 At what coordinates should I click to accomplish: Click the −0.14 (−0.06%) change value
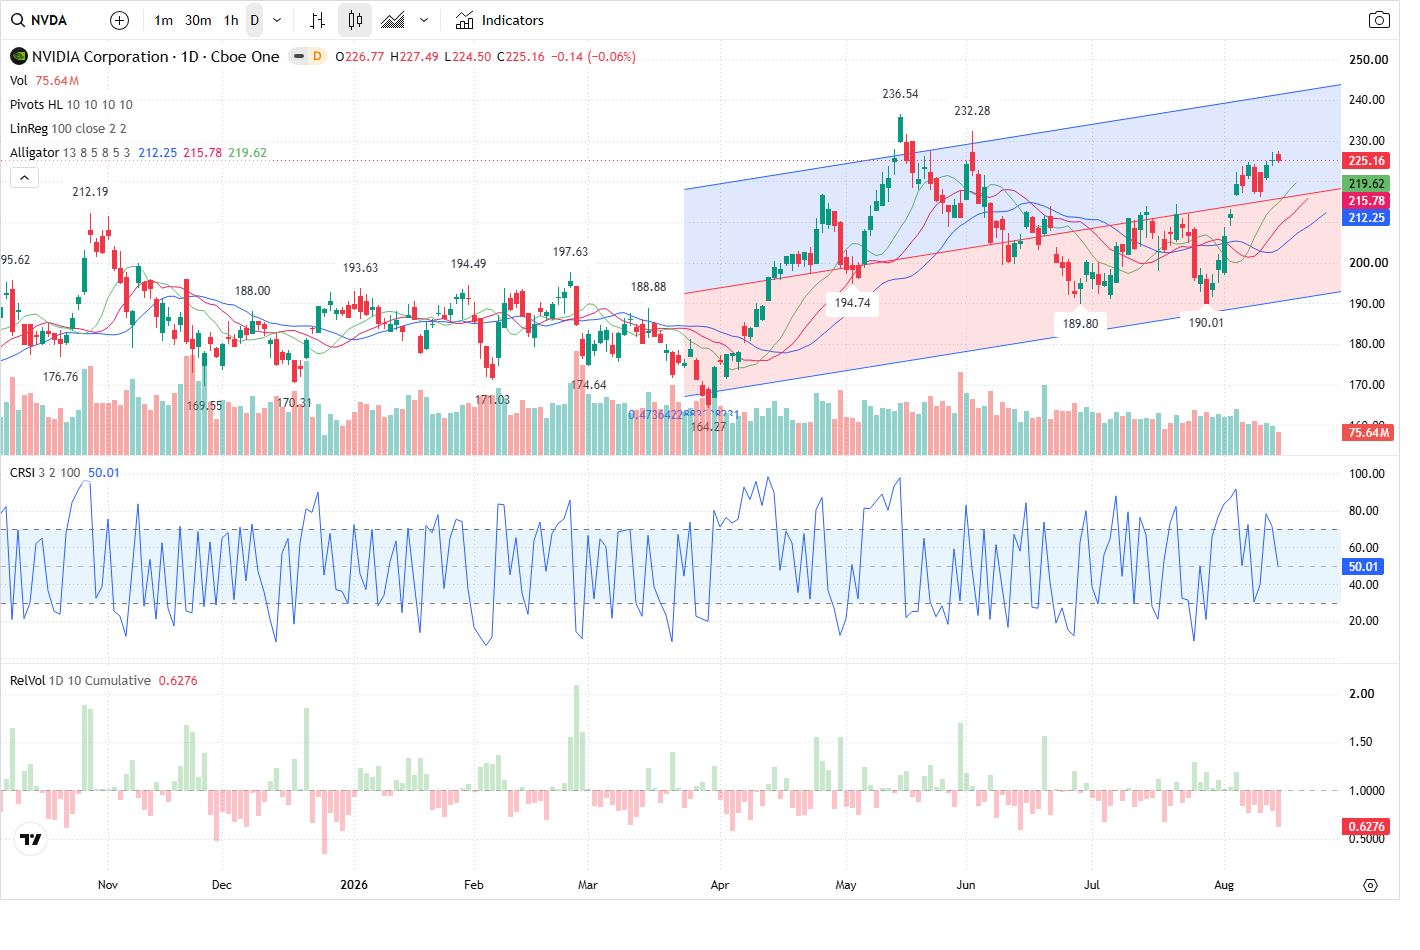coord(593,57)
